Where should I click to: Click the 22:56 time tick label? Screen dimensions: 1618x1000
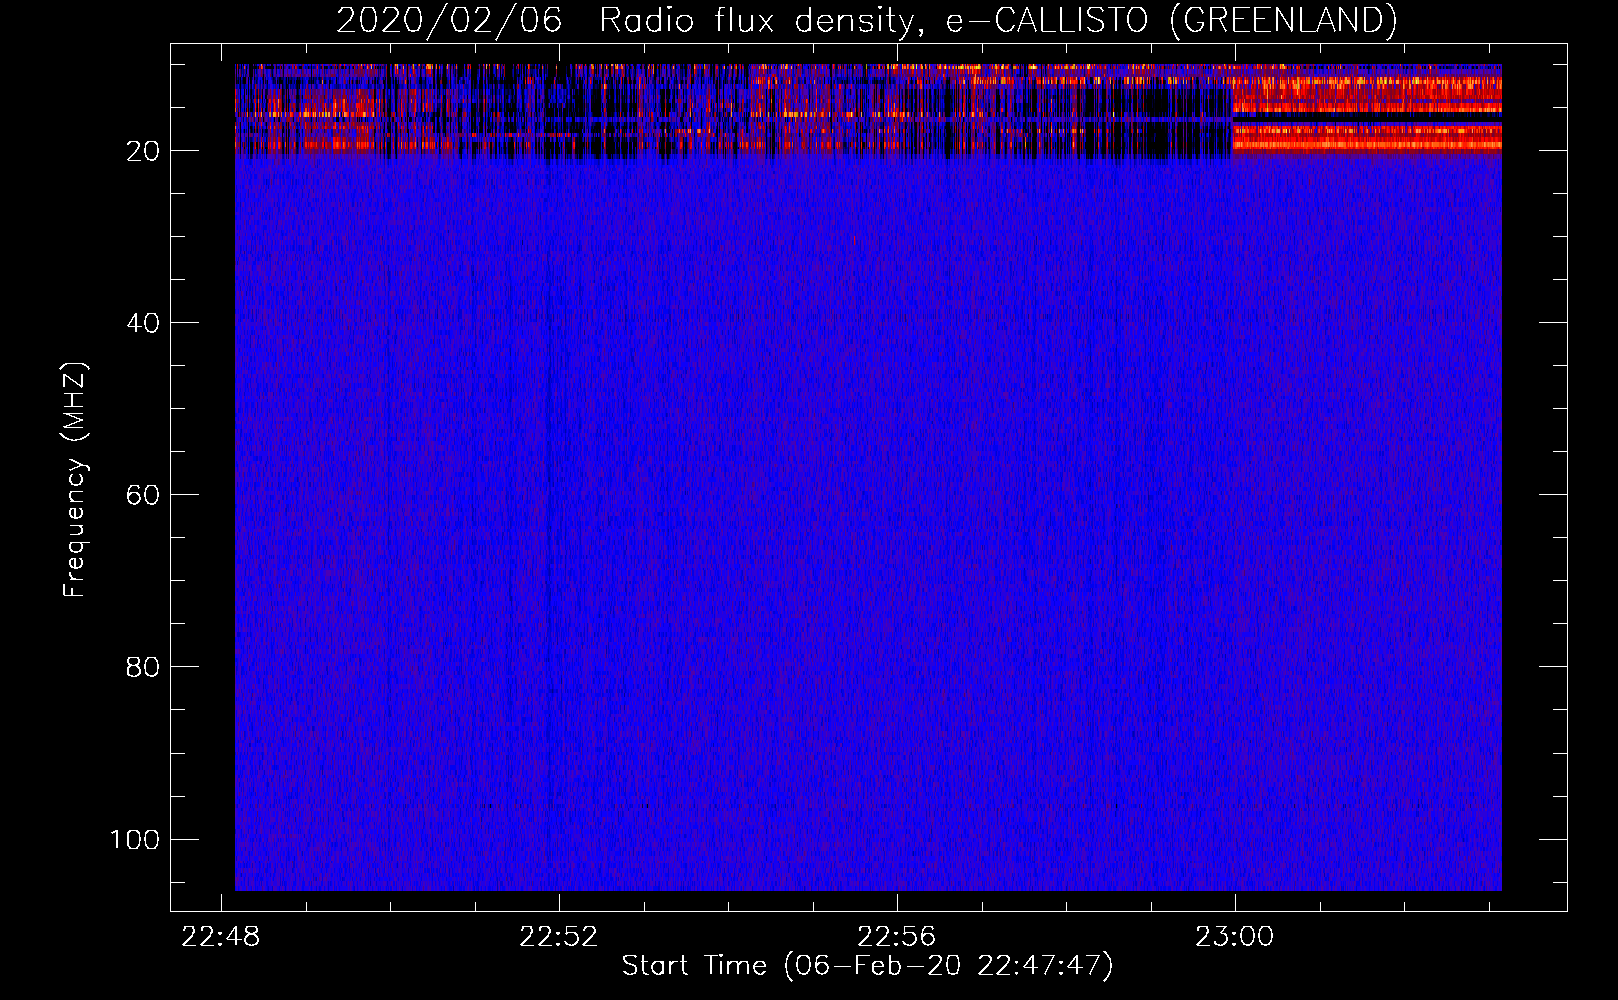point(897,936)
